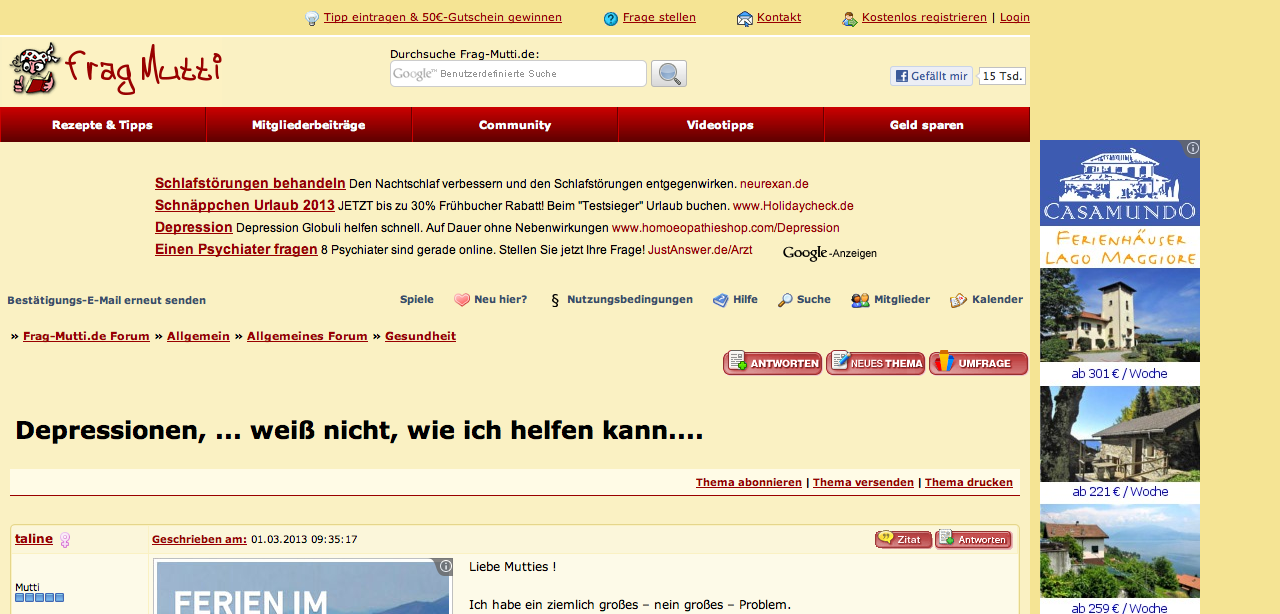Click the Facebook Gefällt mir button
The height and width of the screenshot is (614, 1280).
click(x=931, y=76)
